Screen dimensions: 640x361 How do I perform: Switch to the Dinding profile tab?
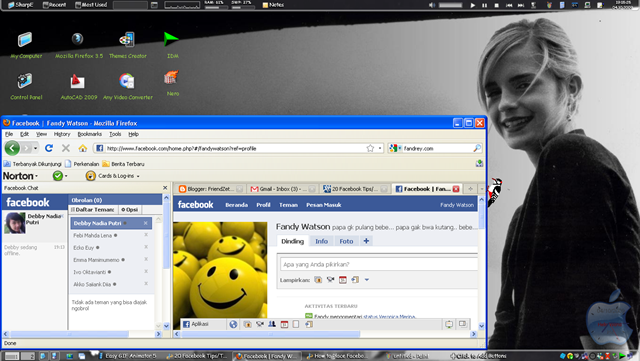coord(293,241)
